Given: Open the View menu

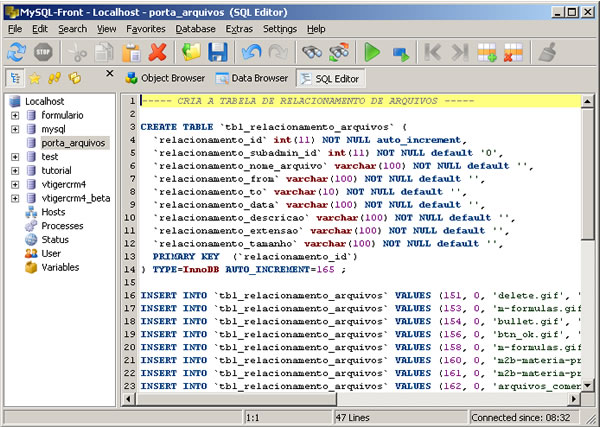Looking at the screenshot, I should (106, 29).
